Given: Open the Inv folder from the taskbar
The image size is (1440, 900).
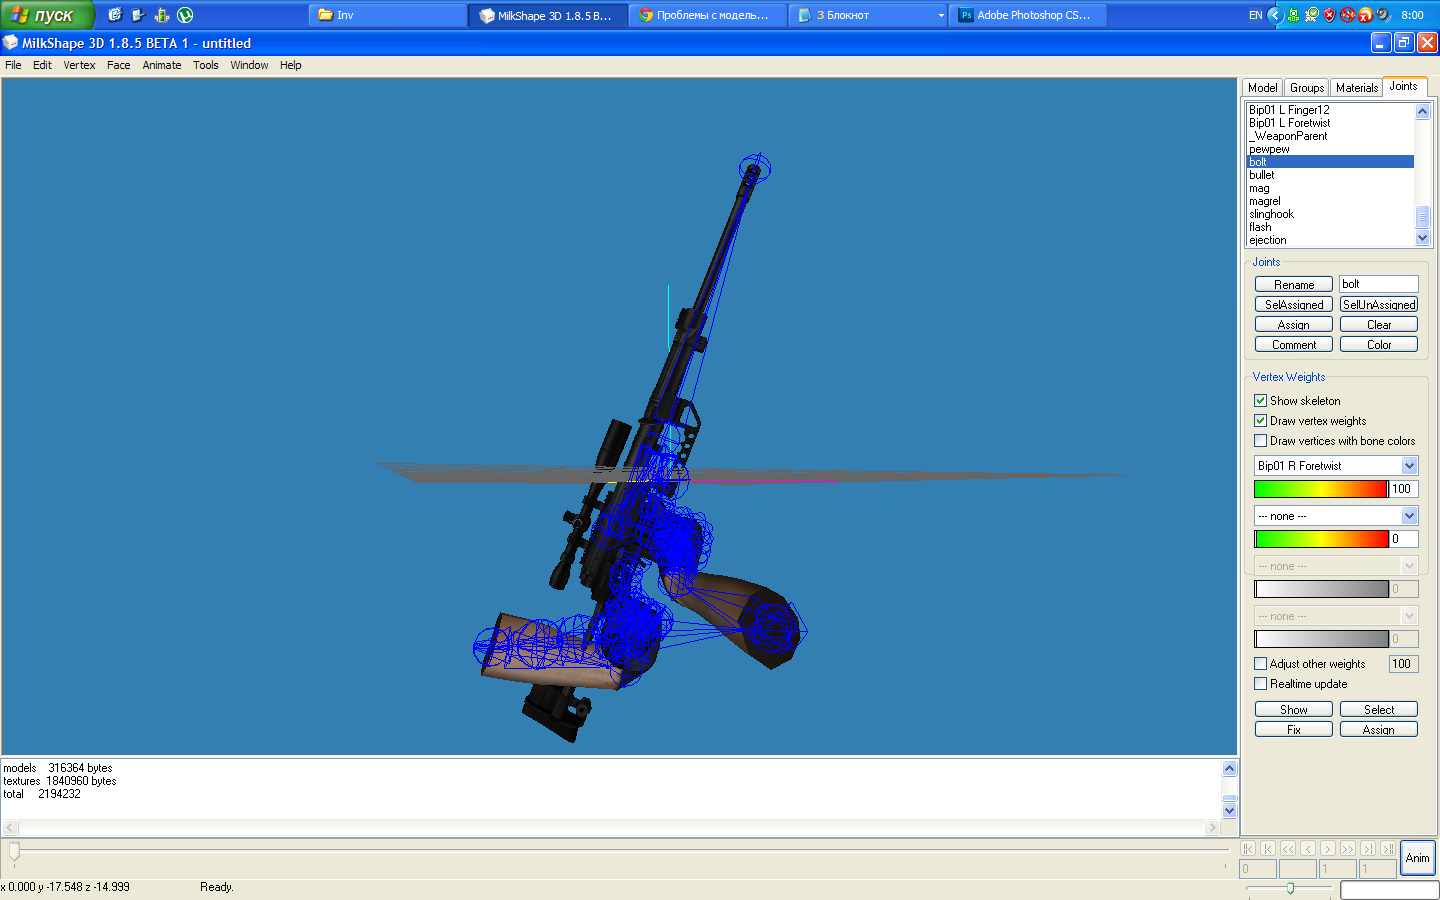Looking at the screenshot, I should tap(386, 15).
